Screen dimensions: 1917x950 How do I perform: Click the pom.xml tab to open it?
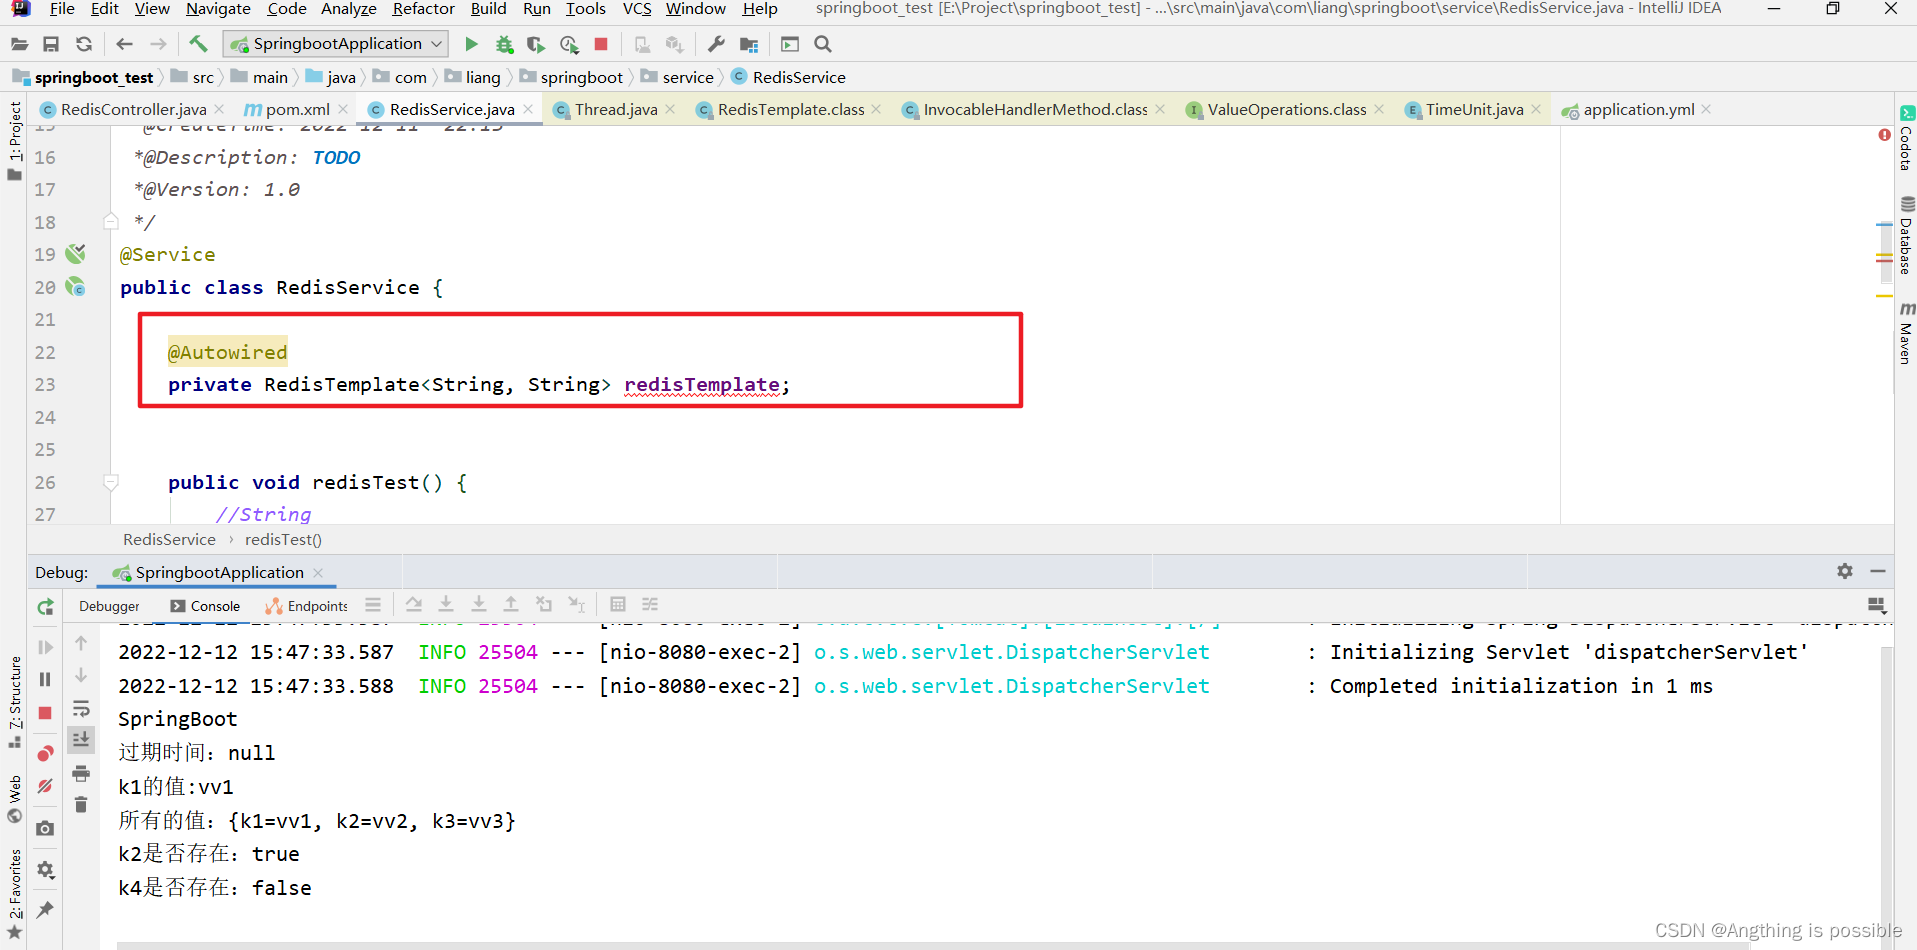point(295,109)
